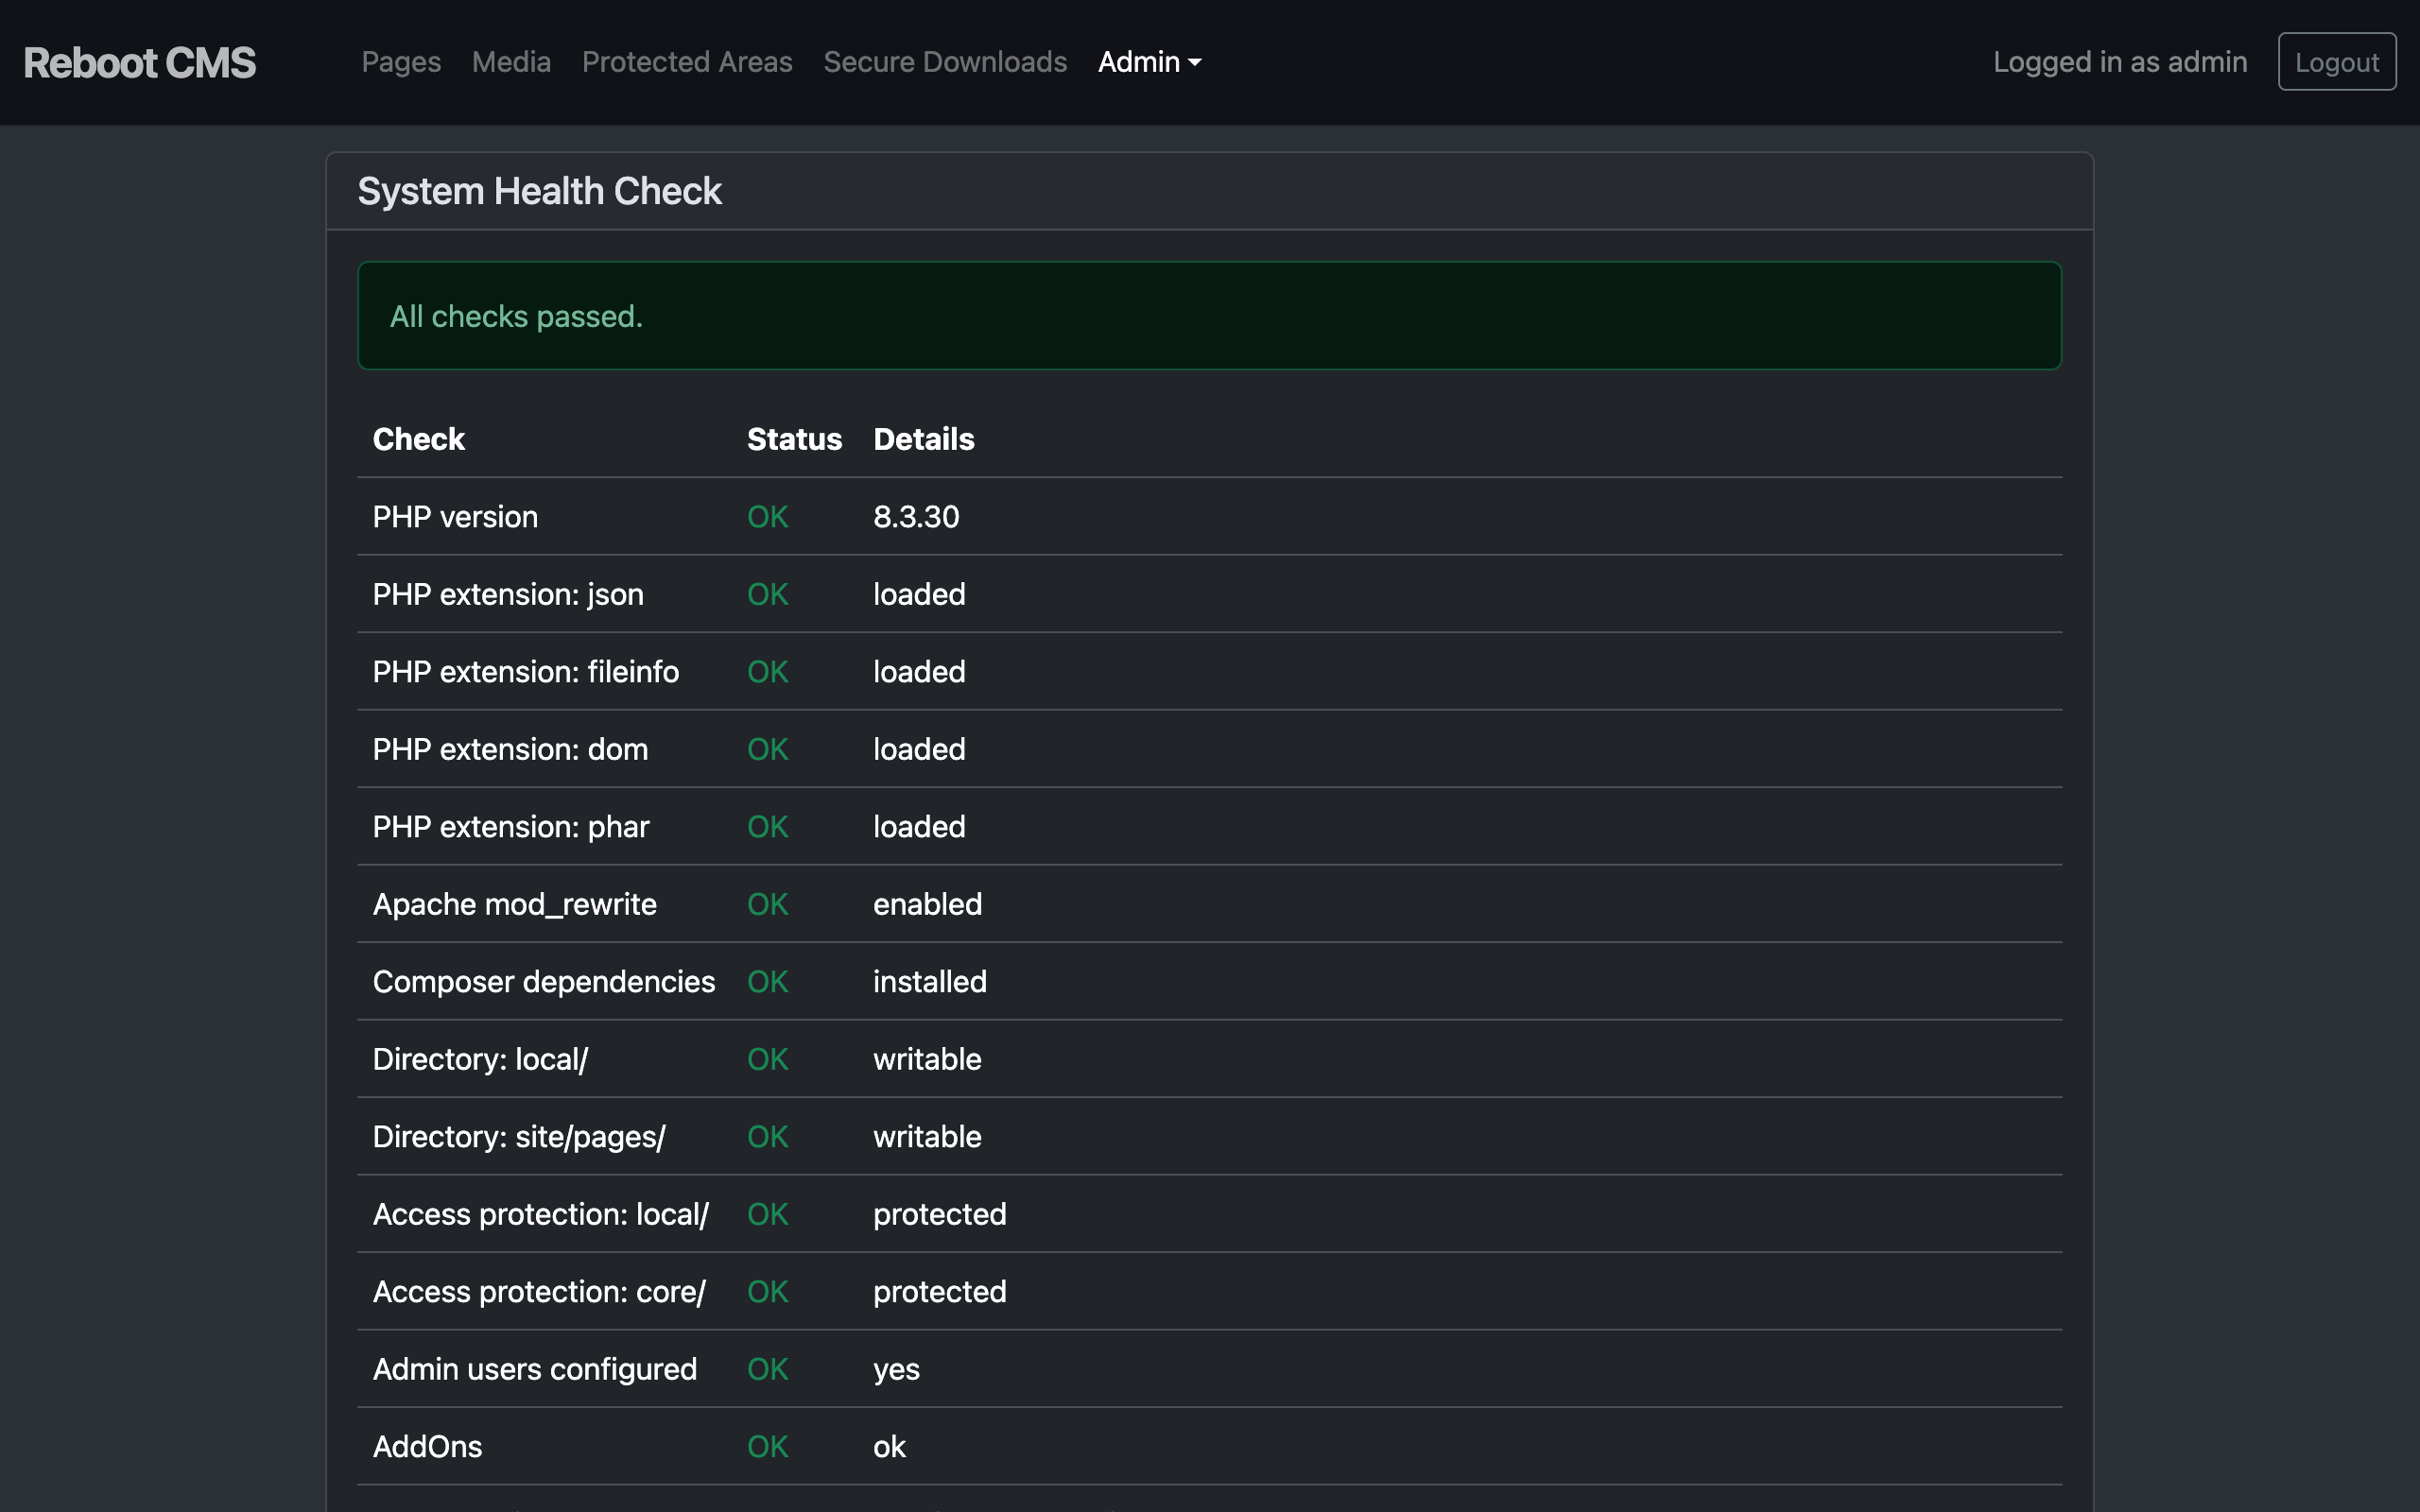
Task: Click 'loaded' detail for dom extension
Action: 919,749
